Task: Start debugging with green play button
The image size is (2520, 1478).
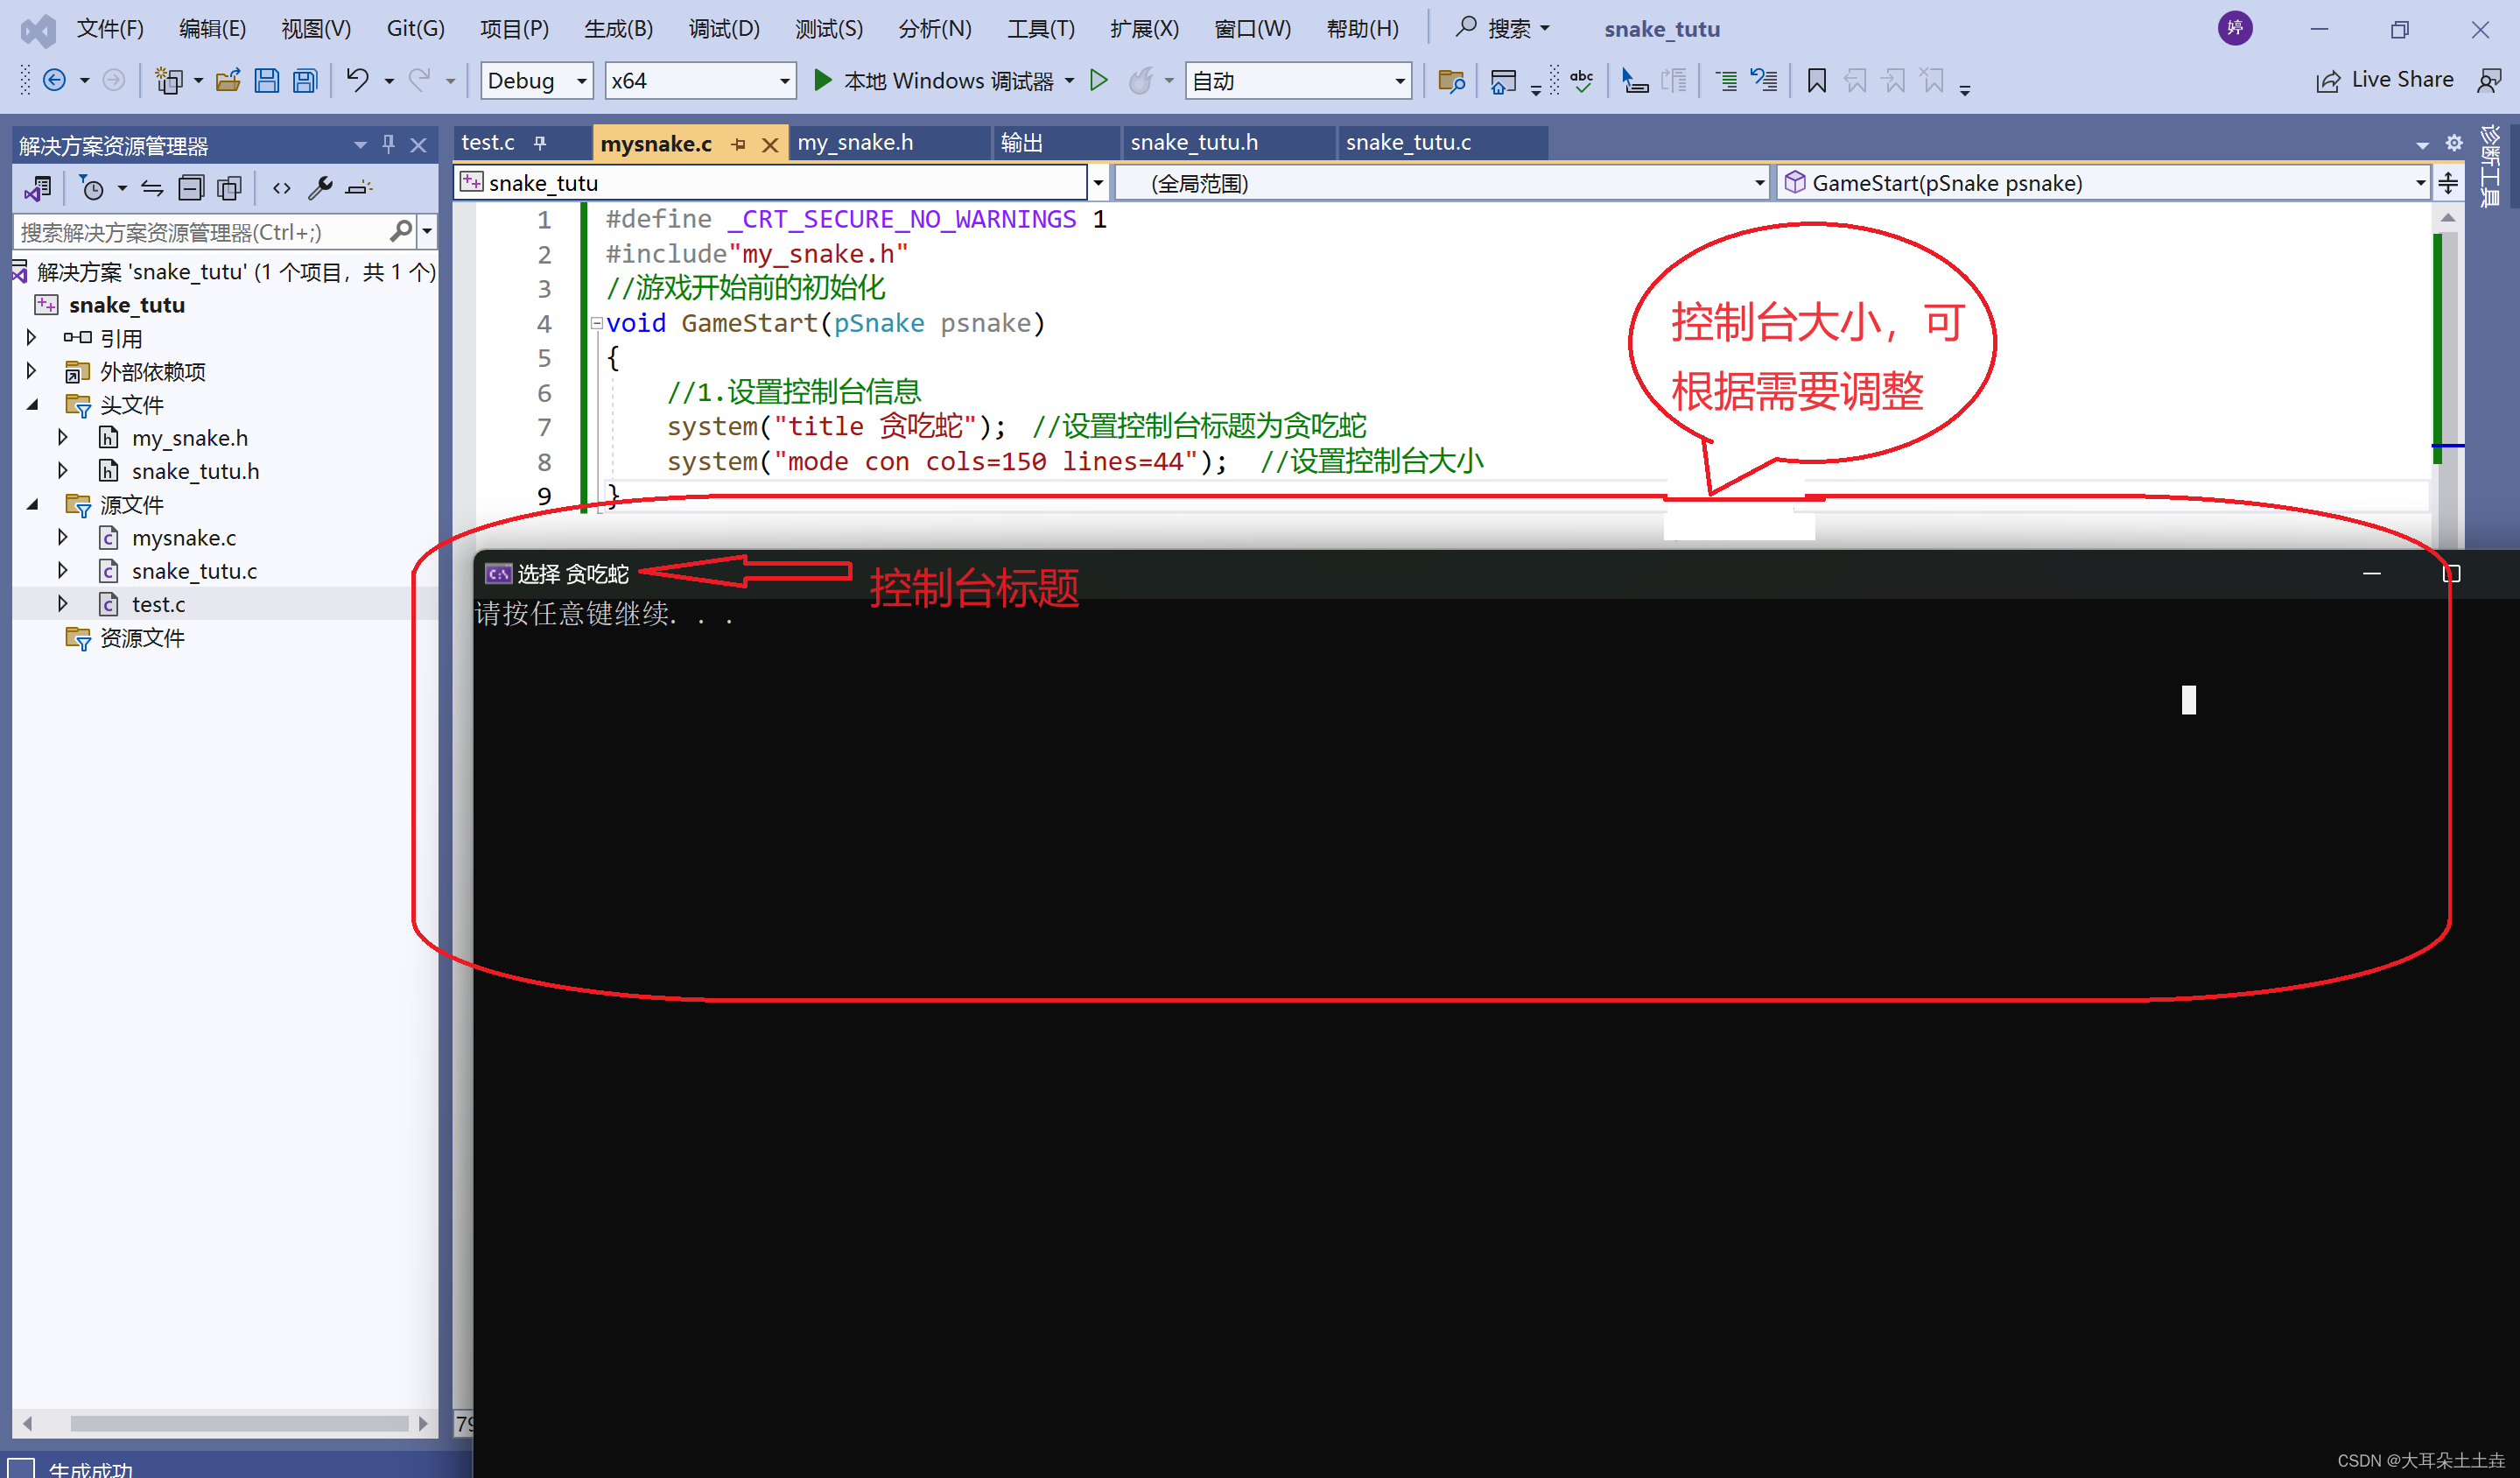Action: (822, 80)
